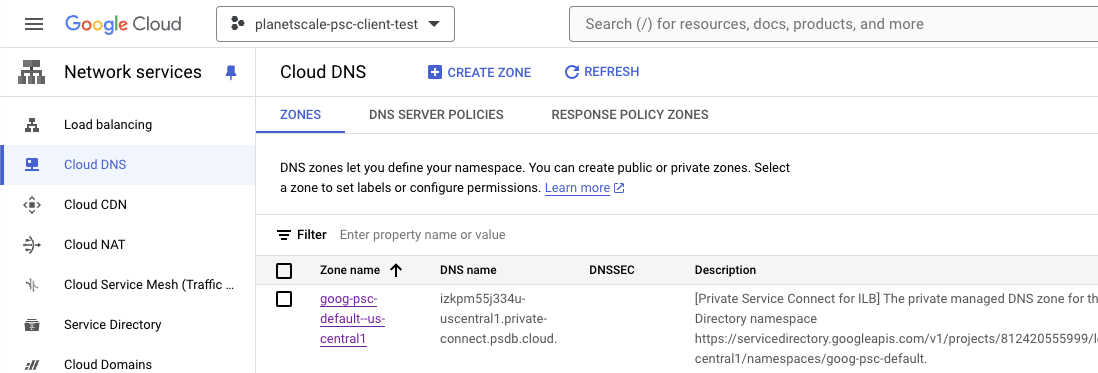Click the Private Service Connect for ILB description
The width and height of the screenshot is (1098, 373).
(896, 329)
